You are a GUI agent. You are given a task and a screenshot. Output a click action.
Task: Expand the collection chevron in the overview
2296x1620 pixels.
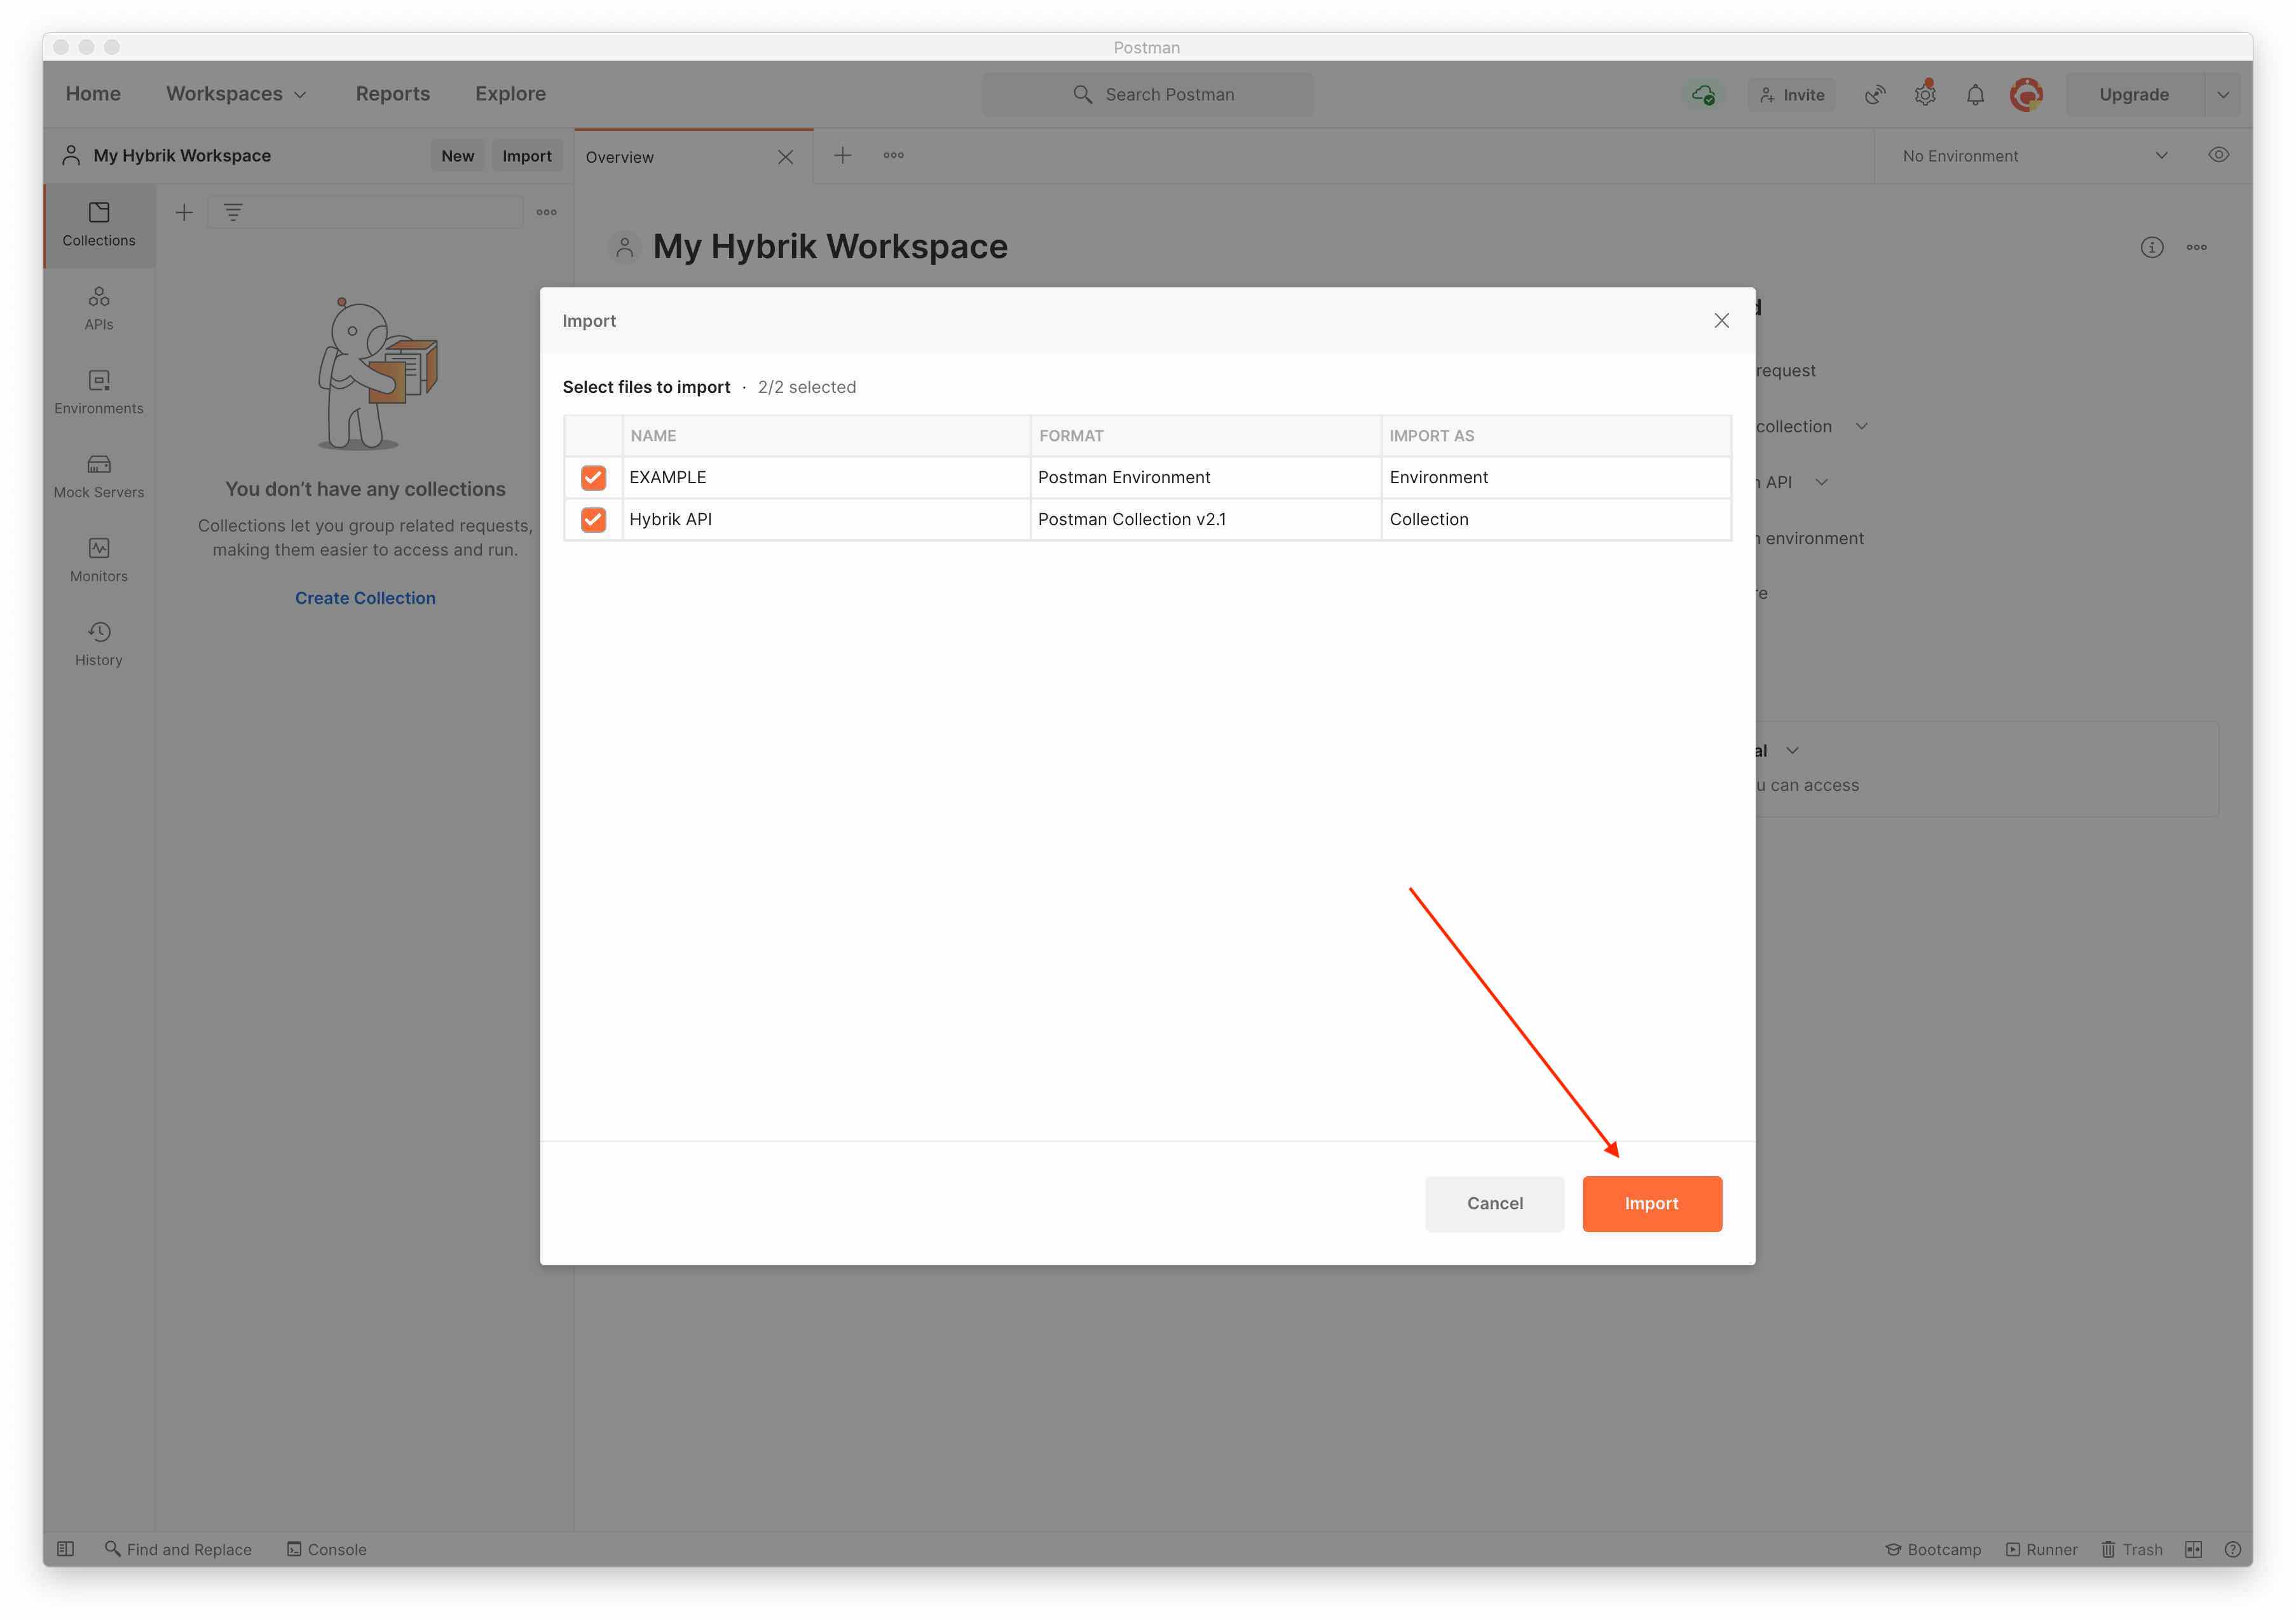click(1862, 426)
